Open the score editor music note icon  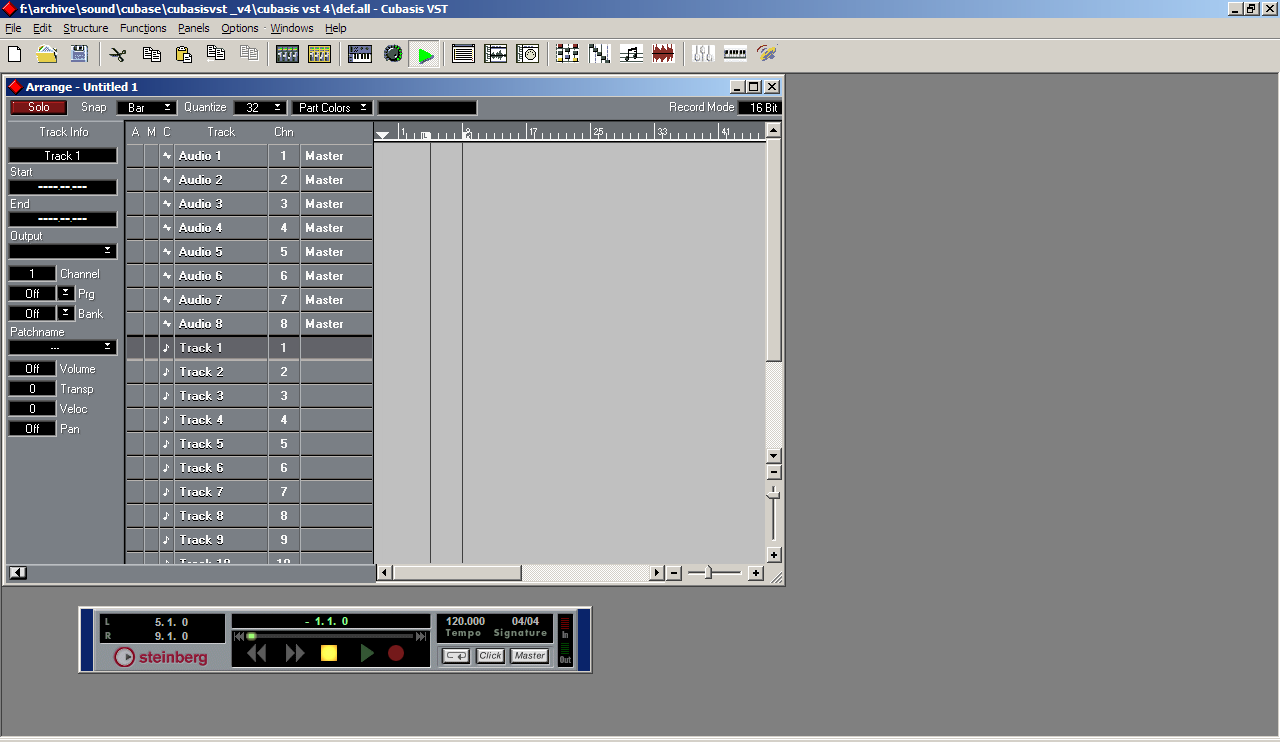pos(631,54)
